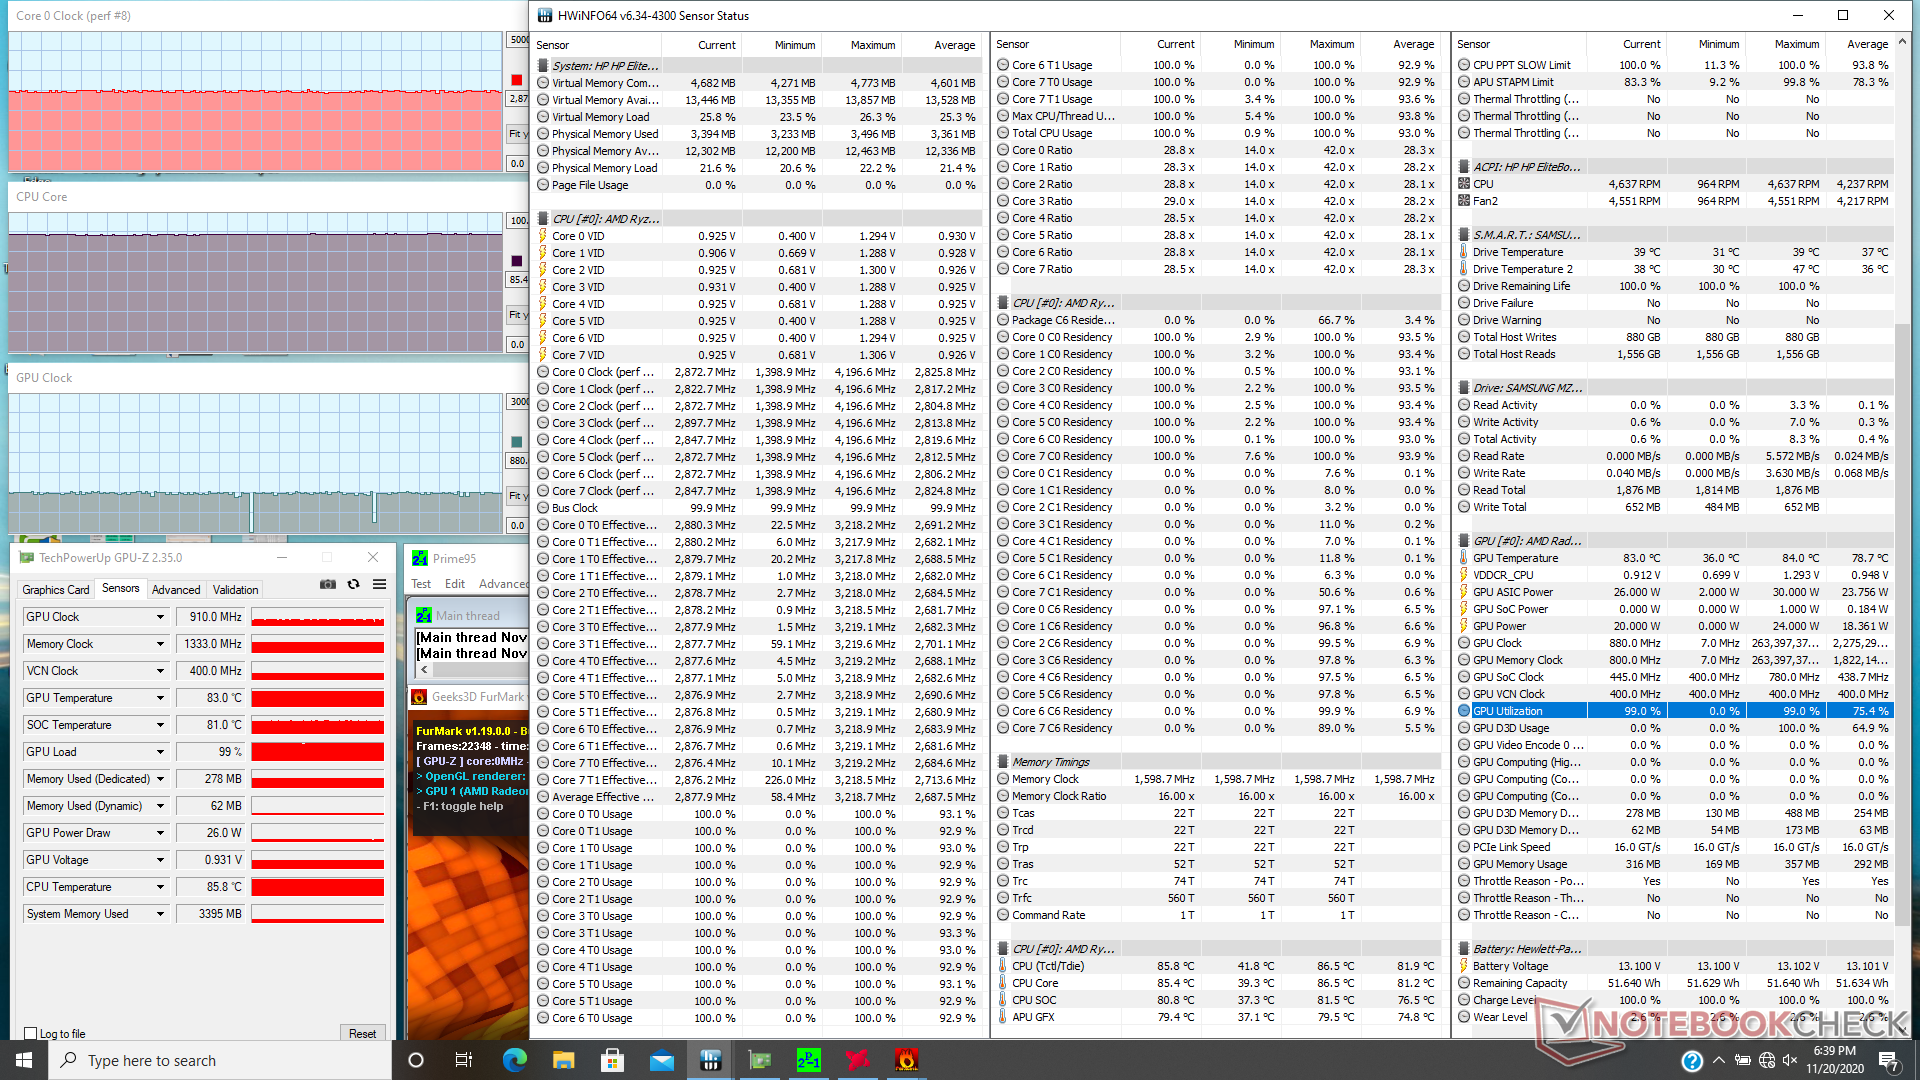Click the Fit y button on Core 0 Clock graph
This screenshot has width=1920, height=1080.
(x=516, y=134)
